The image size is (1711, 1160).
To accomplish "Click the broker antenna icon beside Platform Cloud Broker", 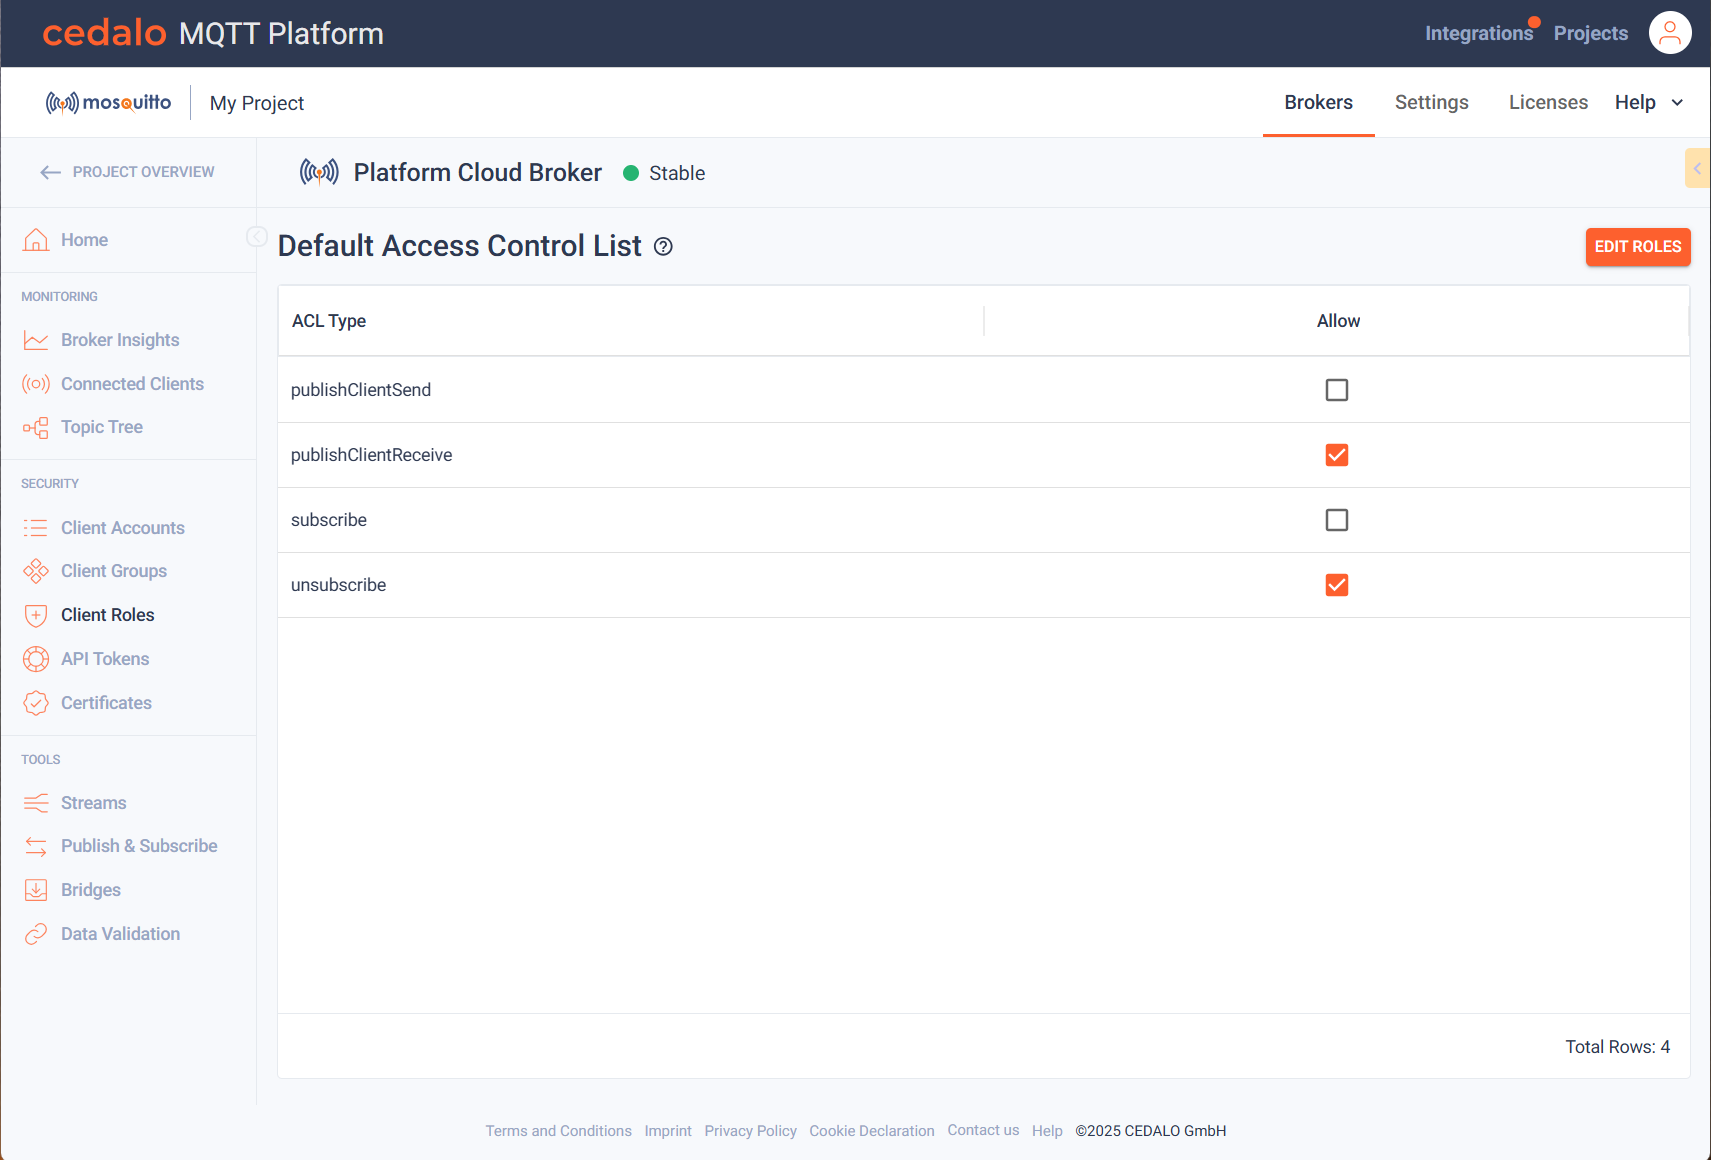I will point(319,173).
